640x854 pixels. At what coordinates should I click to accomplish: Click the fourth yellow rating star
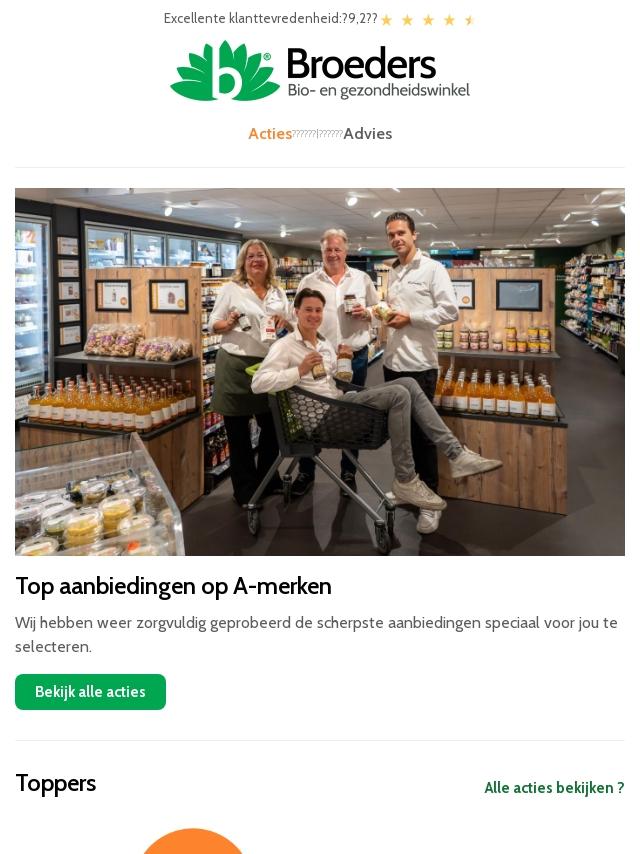[x=449, y=21]
